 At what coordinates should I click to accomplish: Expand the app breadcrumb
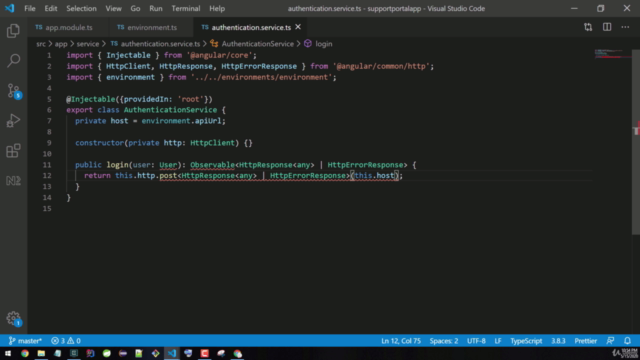pyautogui.click(x=61, y=44)
